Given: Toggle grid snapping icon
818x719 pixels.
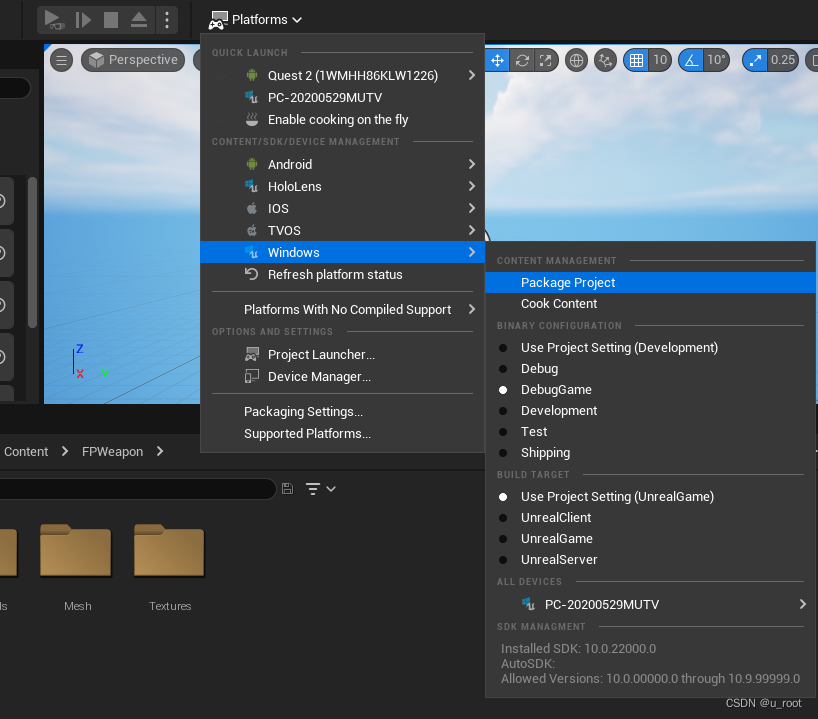Looking at the screenshot, I should pos(636,61).
